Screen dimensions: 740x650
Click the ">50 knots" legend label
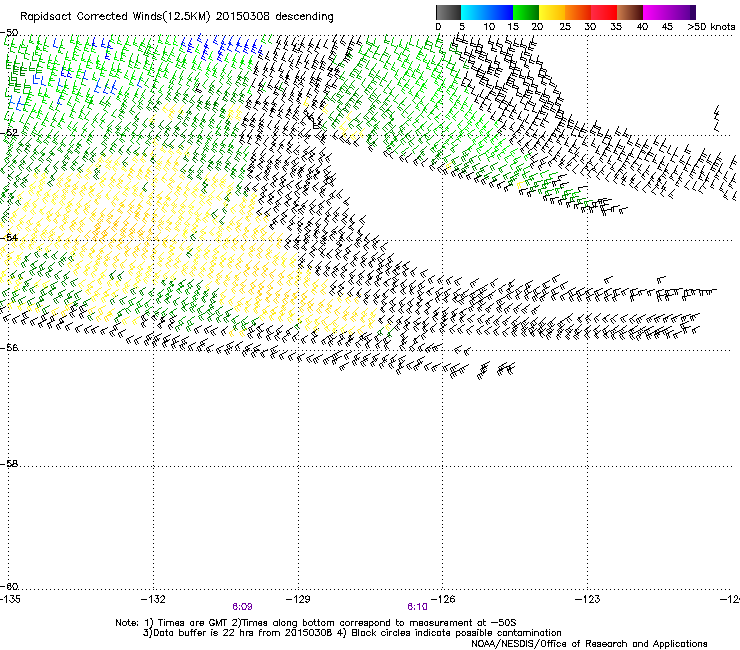[711, 27]
